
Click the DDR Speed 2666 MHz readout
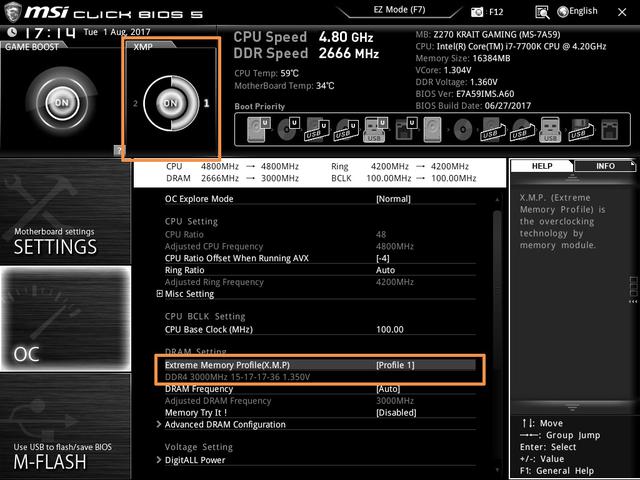tap(306, 53)
